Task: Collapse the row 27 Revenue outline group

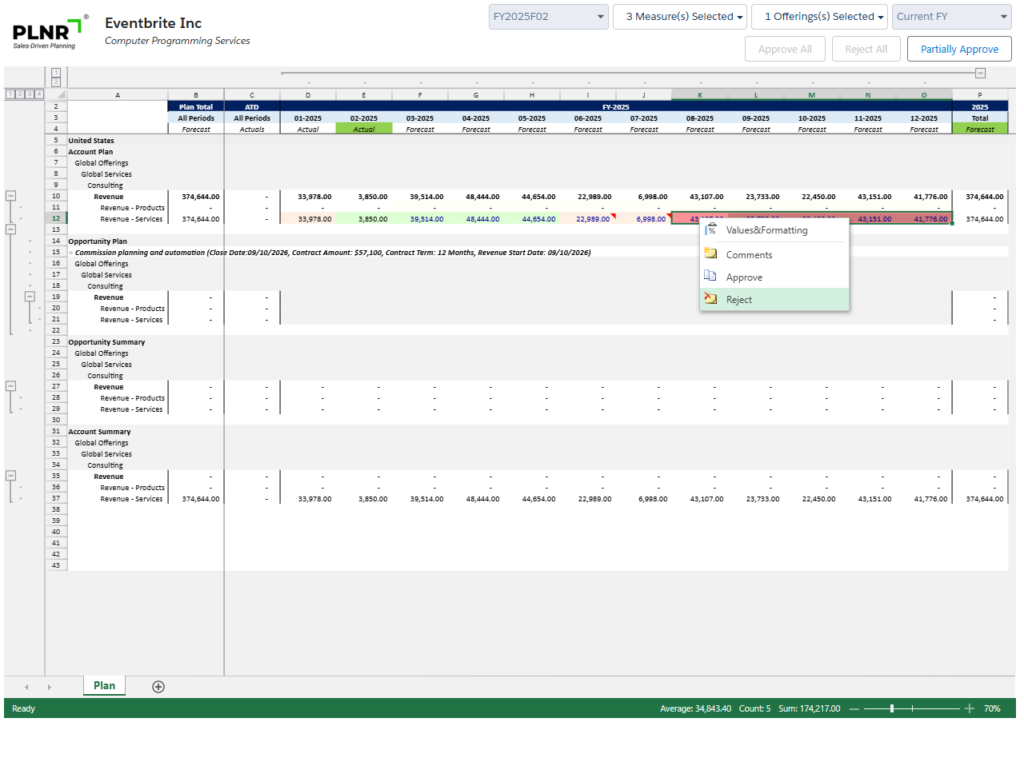Action: coord(11,386)
